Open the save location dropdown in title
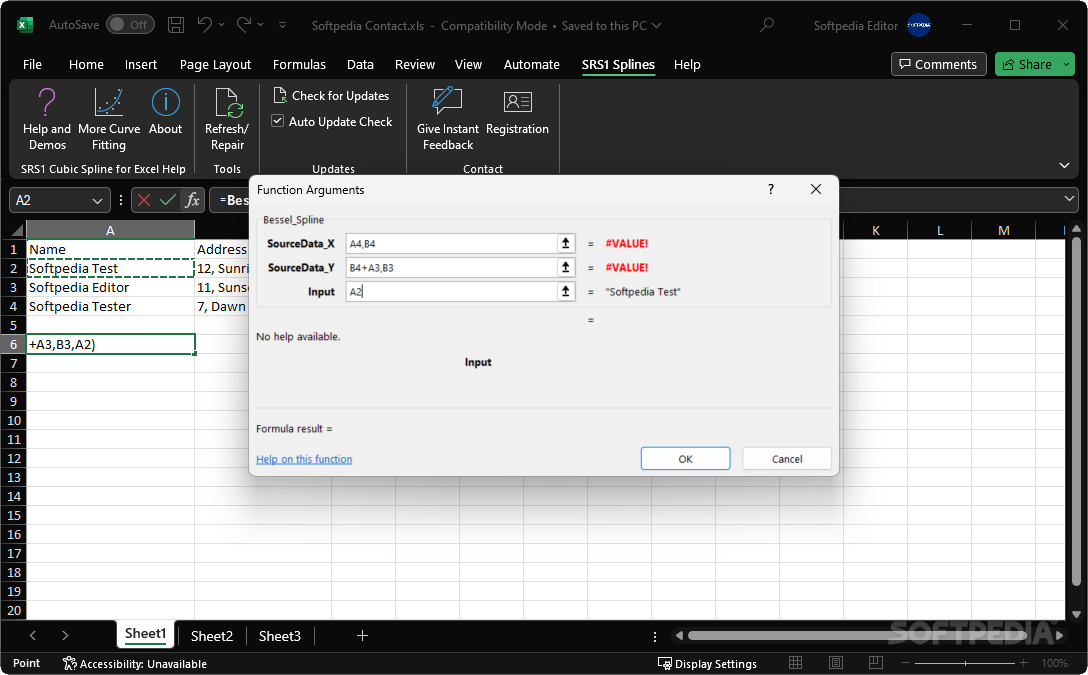The height and width of the screenshot is (675, 1088). tap(656, 26)
